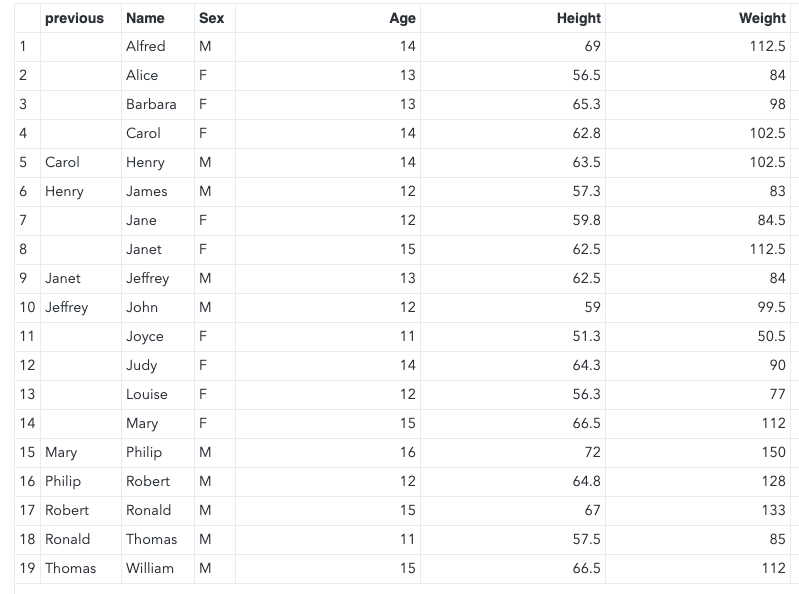Click the 'previous' column header
799x594 pixels.
(74, 18)
